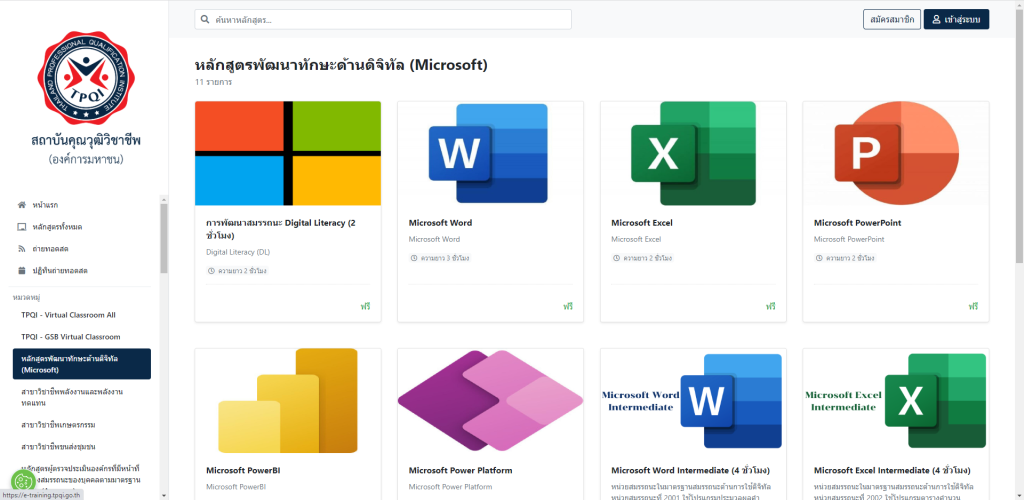Click the สมัครสมาชิก register button
Image resolution: width=1024 pixels, height=500 pixels.
pyautogui.click(x=892, y=20)
